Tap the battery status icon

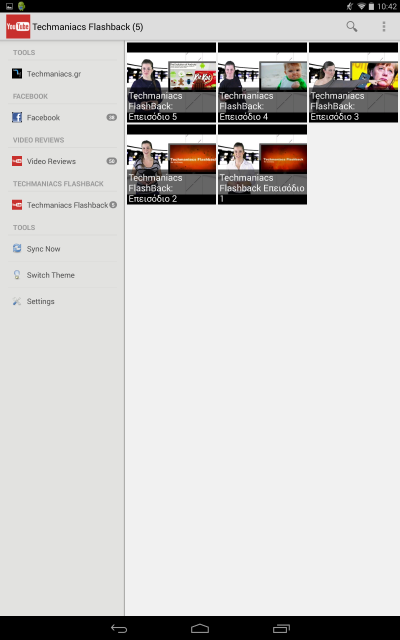[371, 6]
